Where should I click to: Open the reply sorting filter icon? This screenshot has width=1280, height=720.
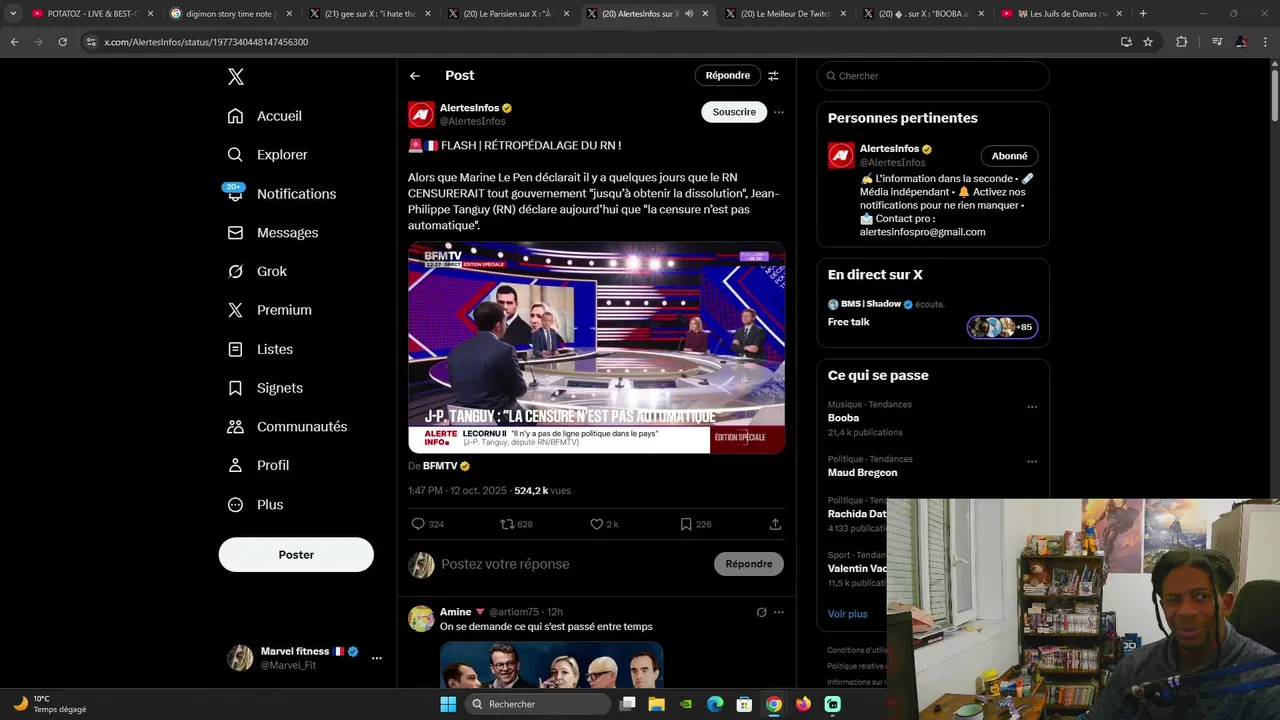click(773, 76)
